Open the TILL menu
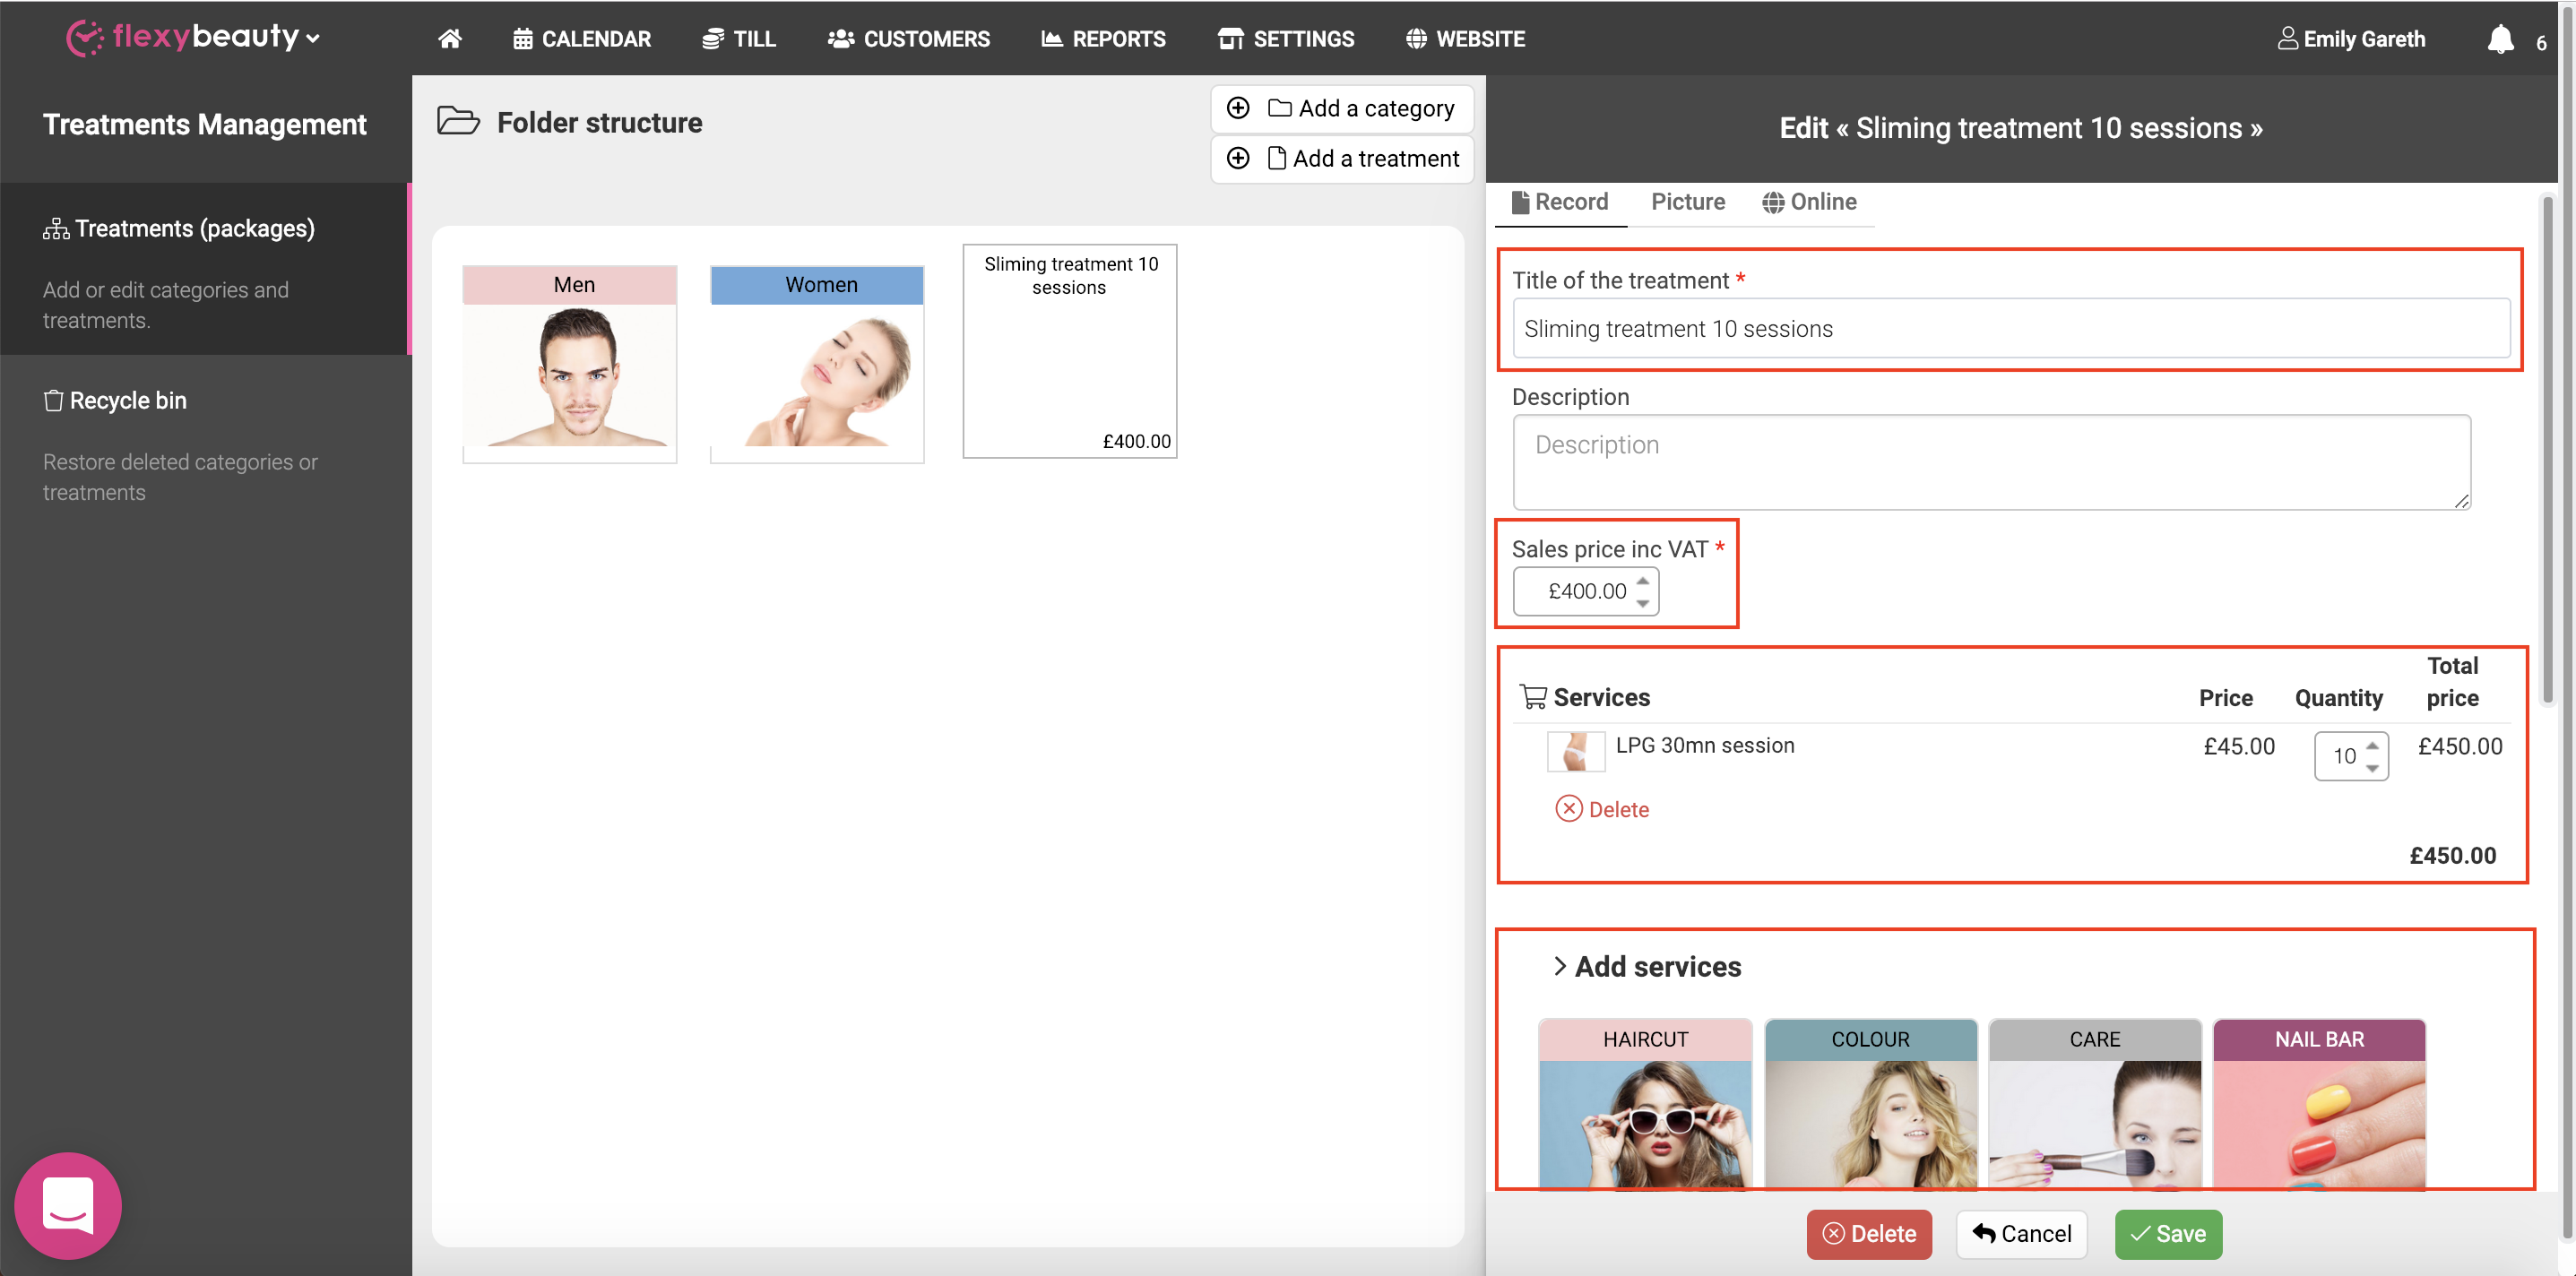Viewport: 2576px width, 1276px height. tap(739, 39)
